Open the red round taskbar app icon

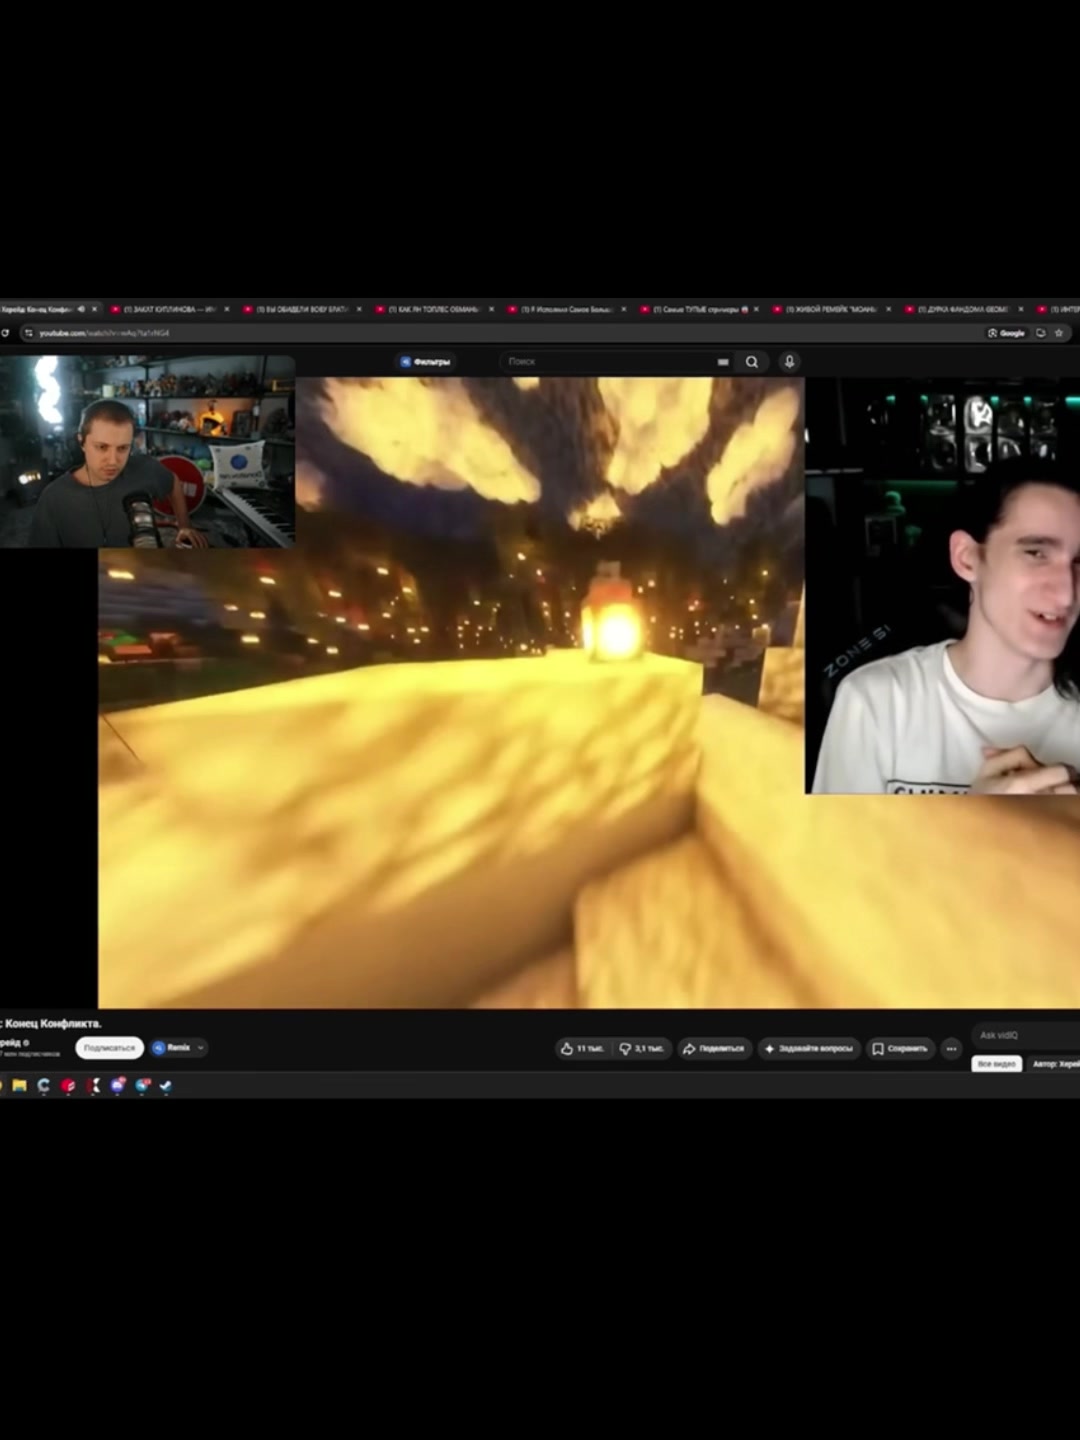point(68,1085)
